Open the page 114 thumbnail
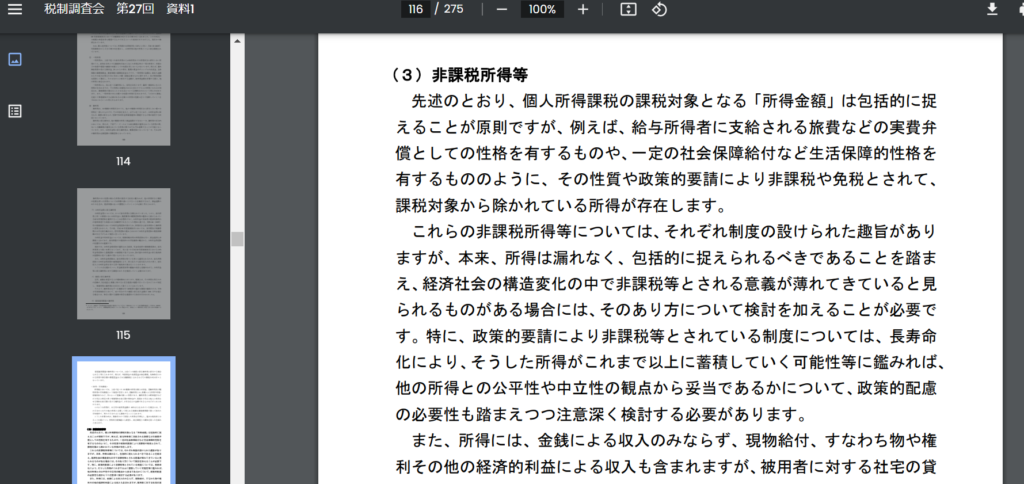 [123, 90]
